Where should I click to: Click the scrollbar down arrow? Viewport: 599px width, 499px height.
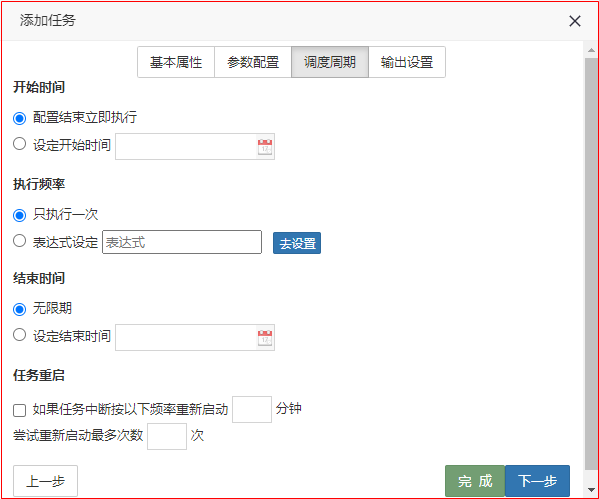(591, 489)
